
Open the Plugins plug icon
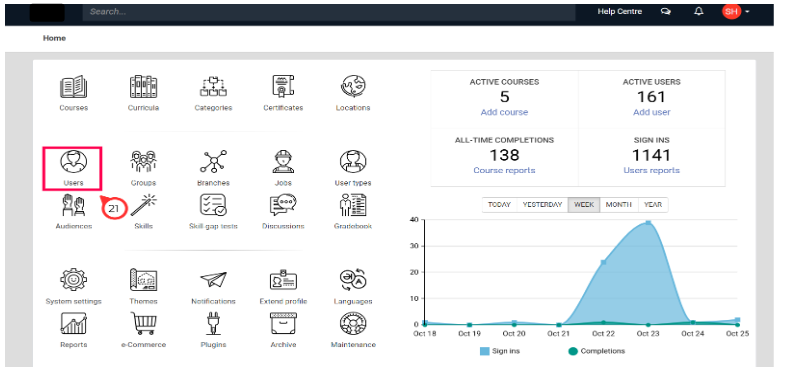[x=213, y=323]
